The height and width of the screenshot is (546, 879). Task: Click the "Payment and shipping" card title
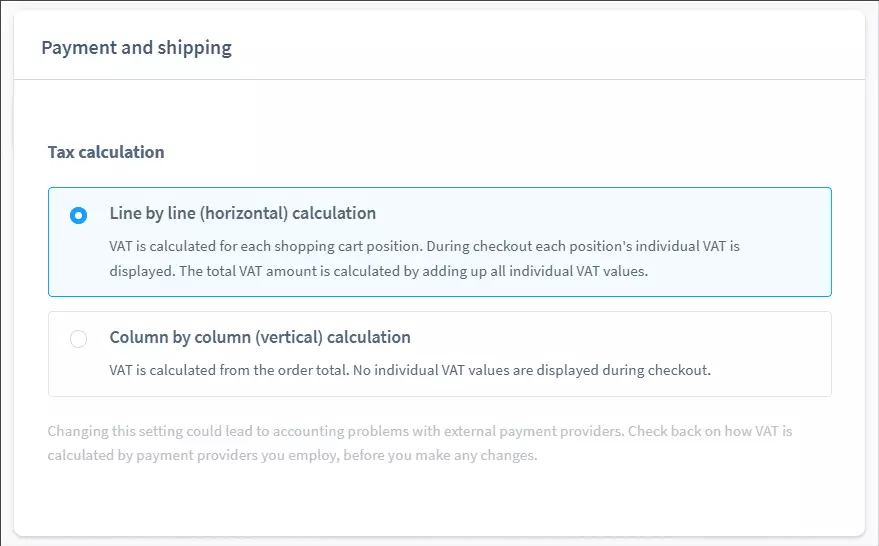(x=136, y=48)
